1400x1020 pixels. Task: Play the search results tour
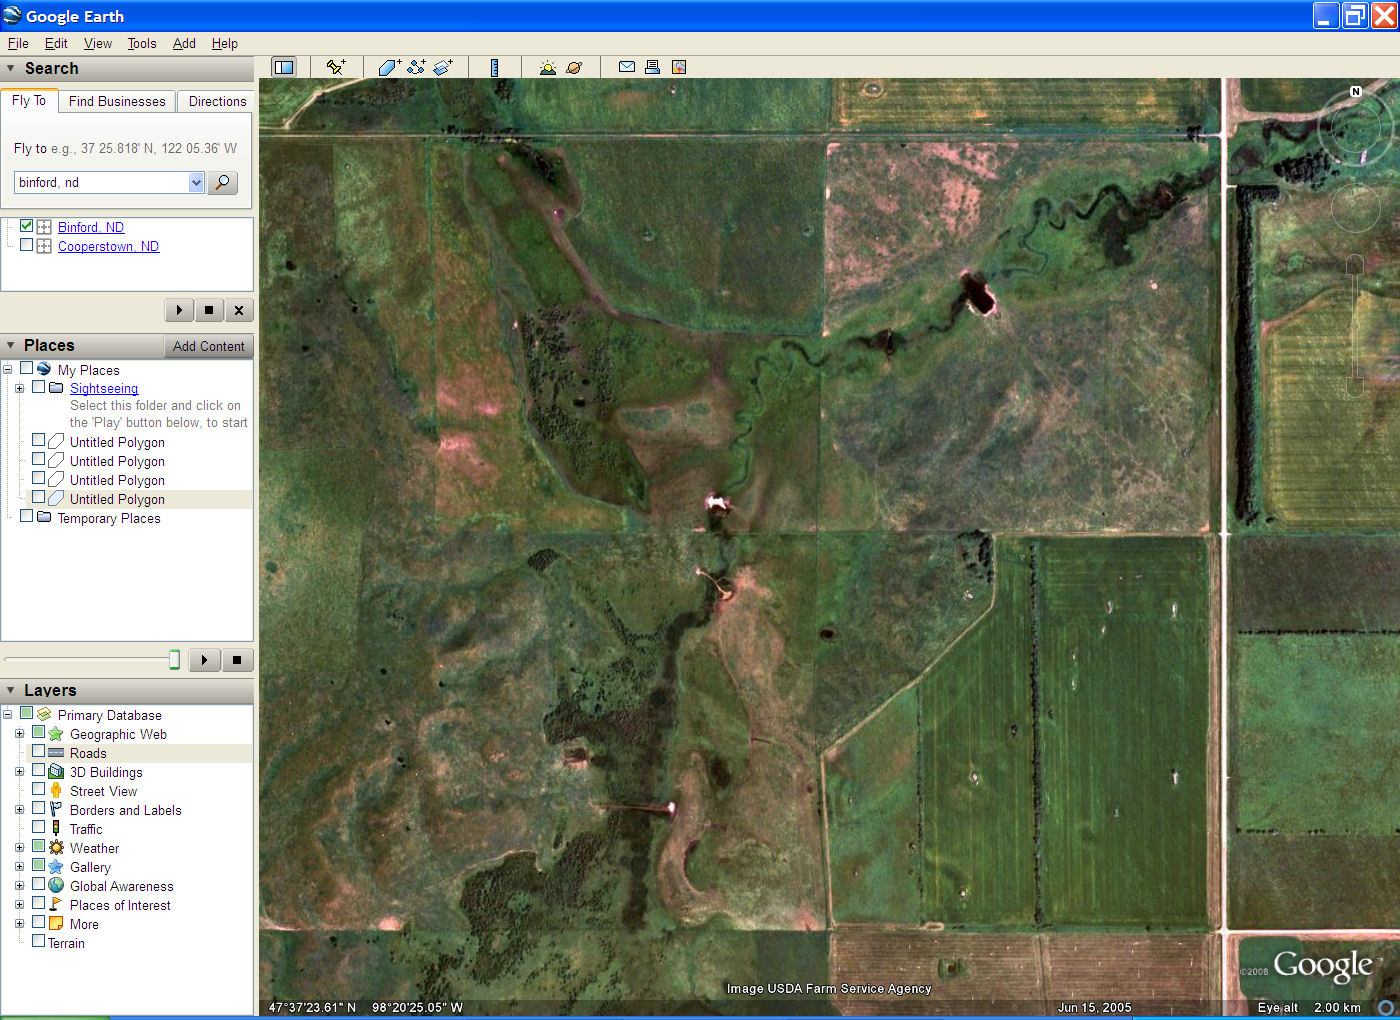point(179,310)
